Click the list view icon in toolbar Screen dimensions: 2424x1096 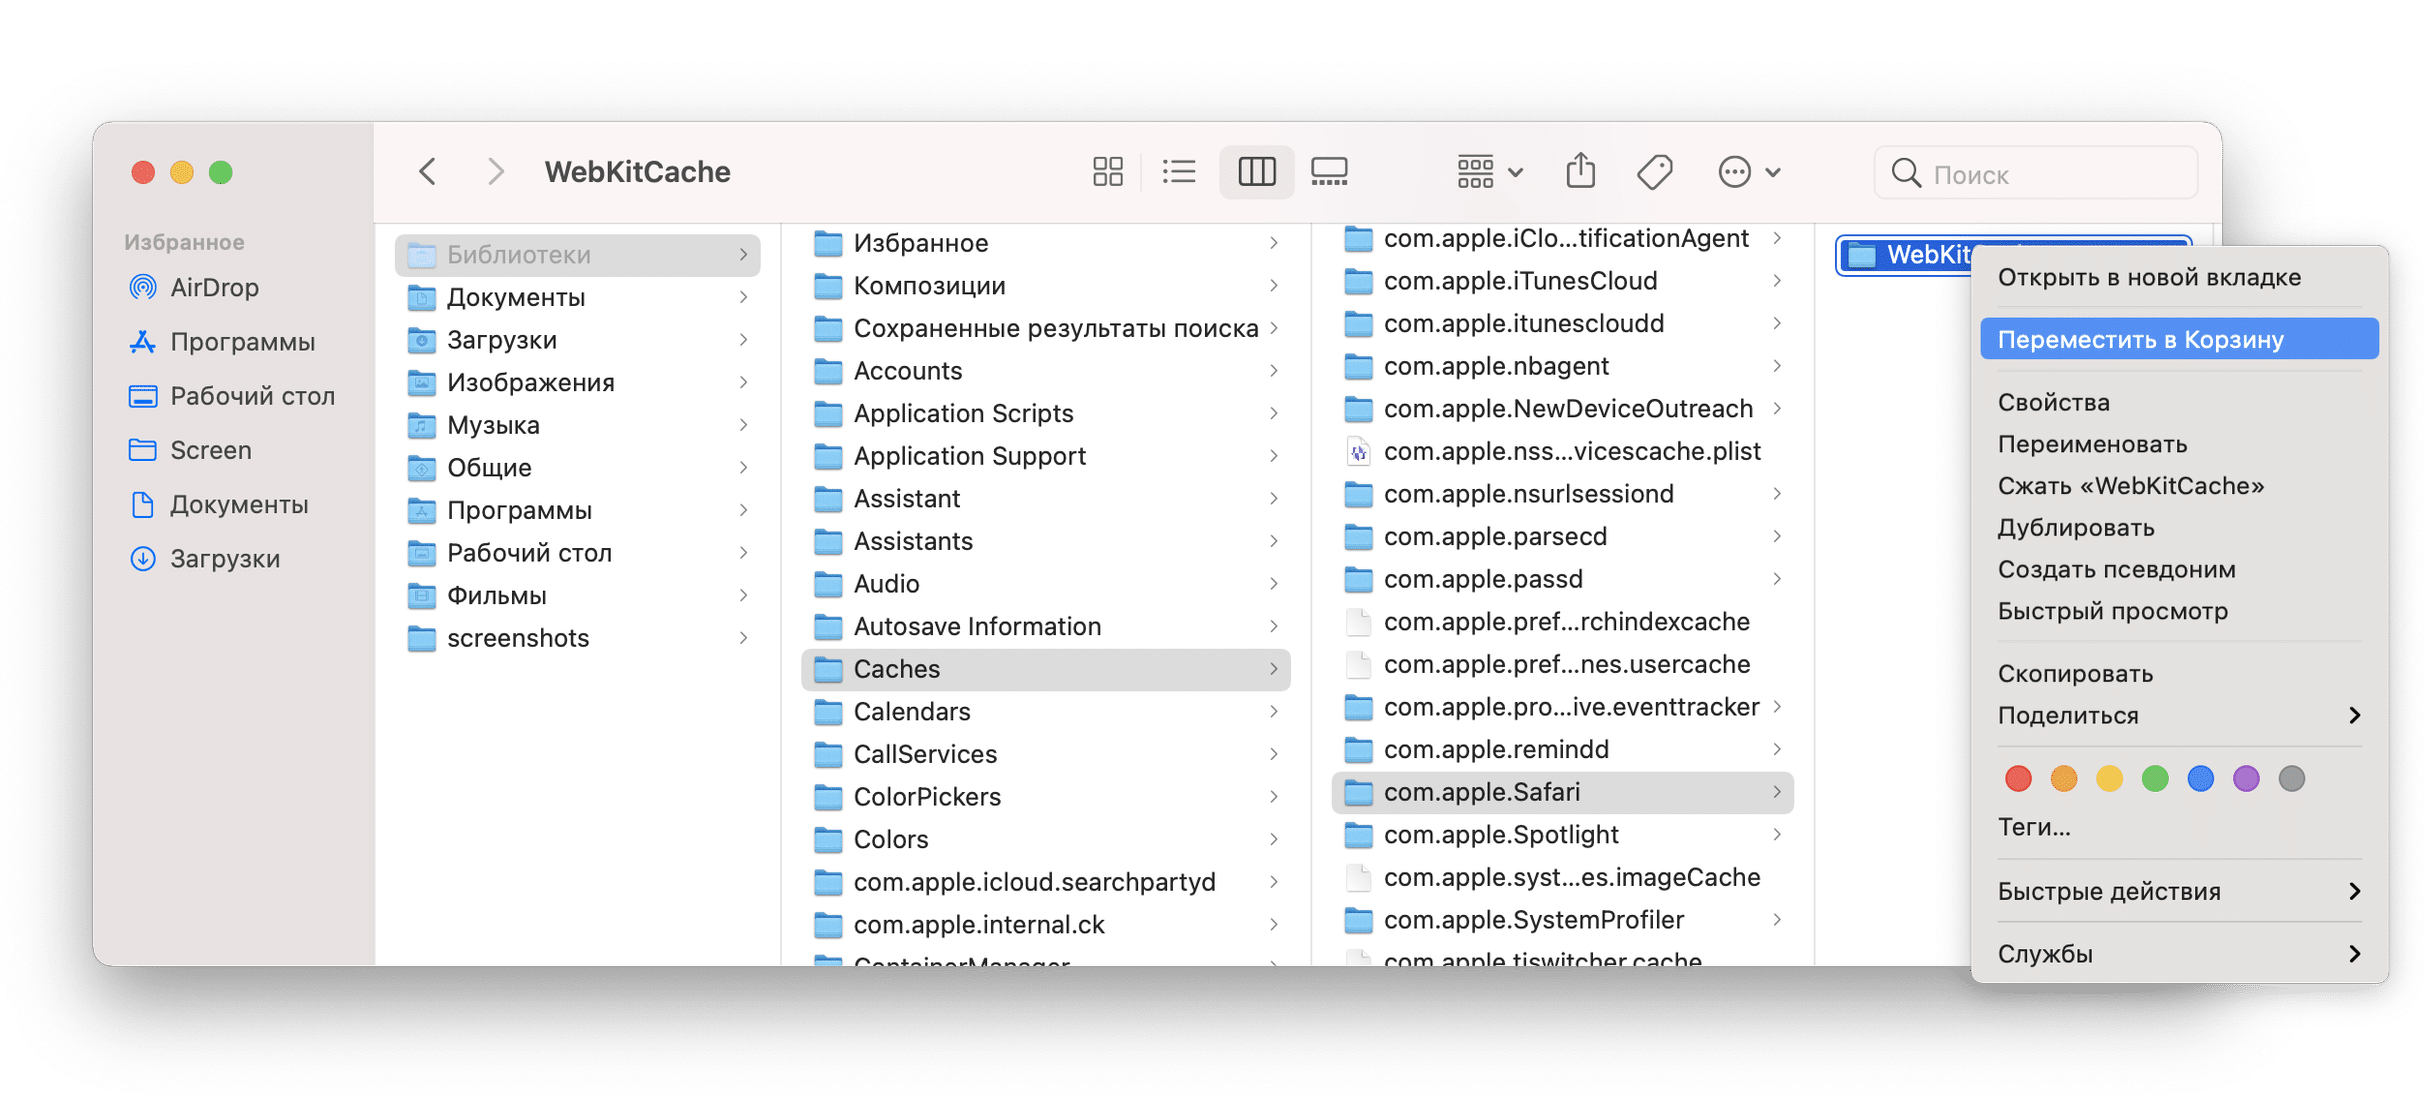point(1180,170)
